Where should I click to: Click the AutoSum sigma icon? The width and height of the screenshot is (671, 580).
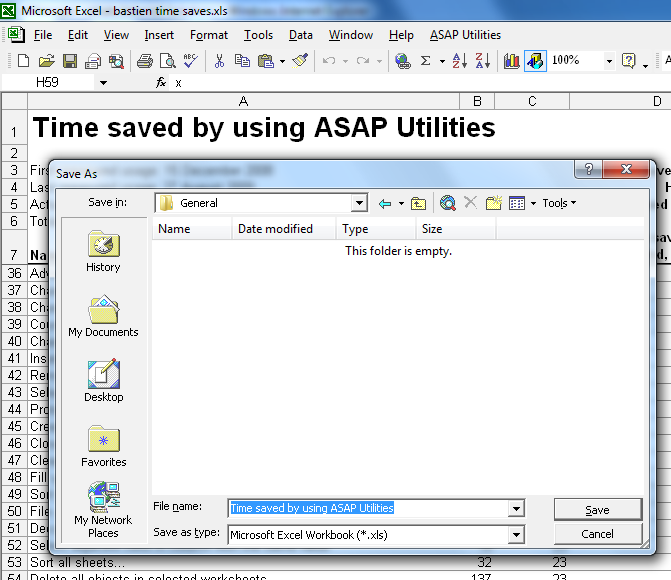click(x=425, y=61)
